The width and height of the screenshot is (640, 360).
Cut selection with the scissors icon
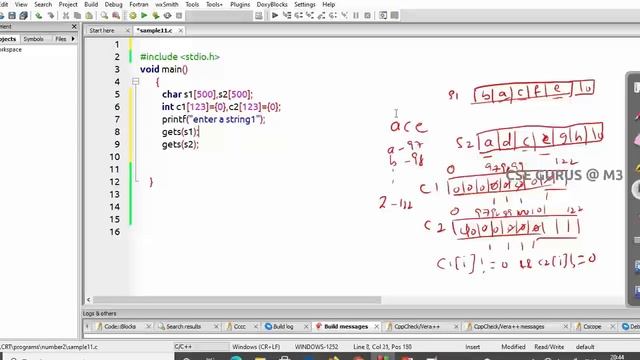point(65,16)
